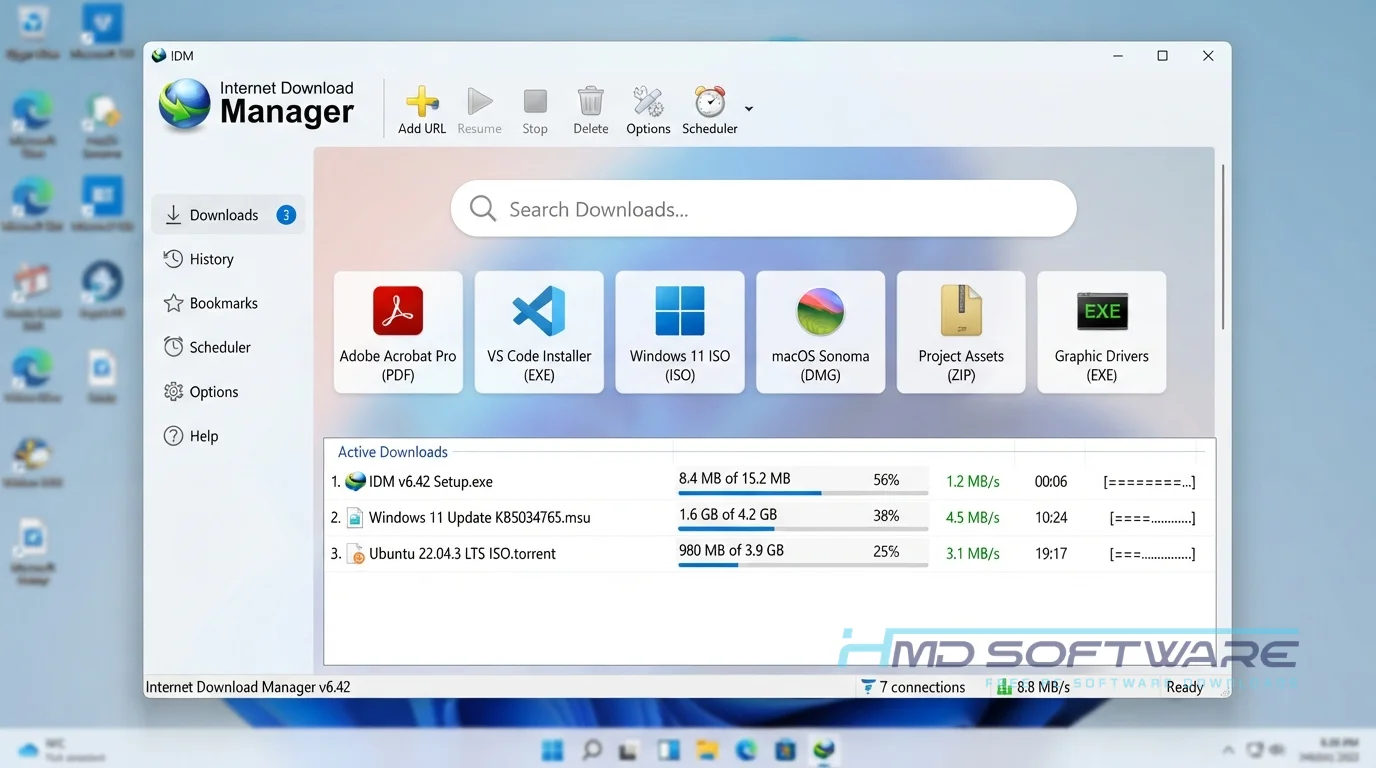The height and width of the screenshot is (768, 1376).
Task: Click into the Search Downloads field
Action: tap(763, 209)
